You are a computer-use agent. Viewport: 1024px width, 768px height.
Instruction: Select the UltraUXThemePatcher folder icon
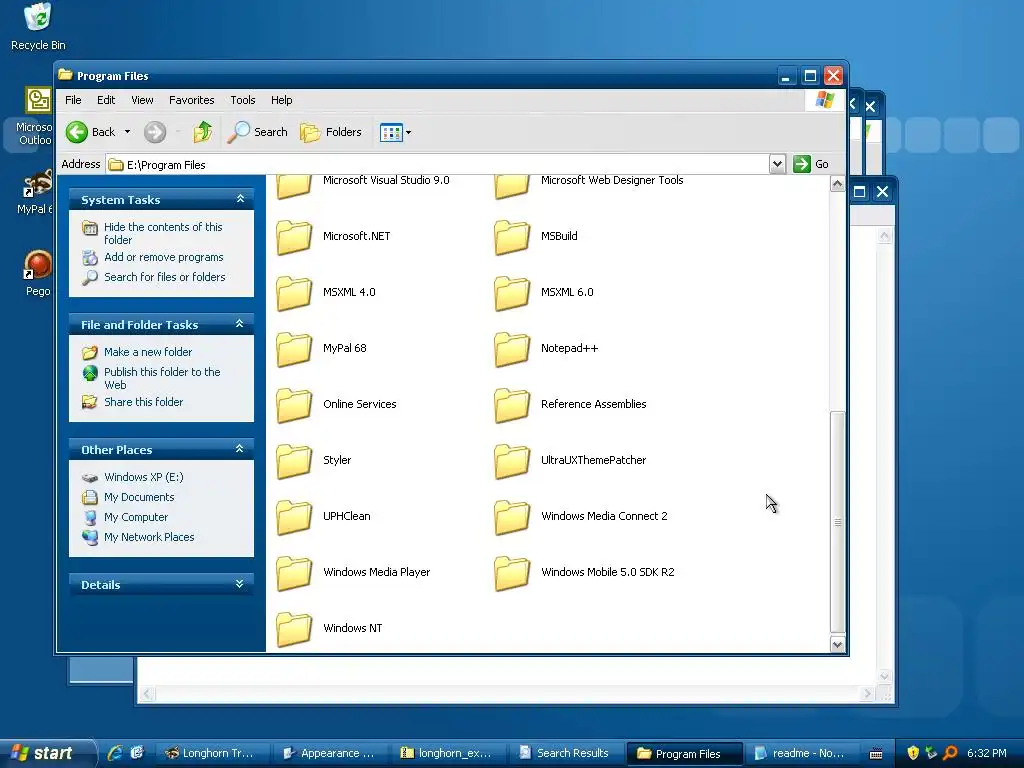point(512,460)
